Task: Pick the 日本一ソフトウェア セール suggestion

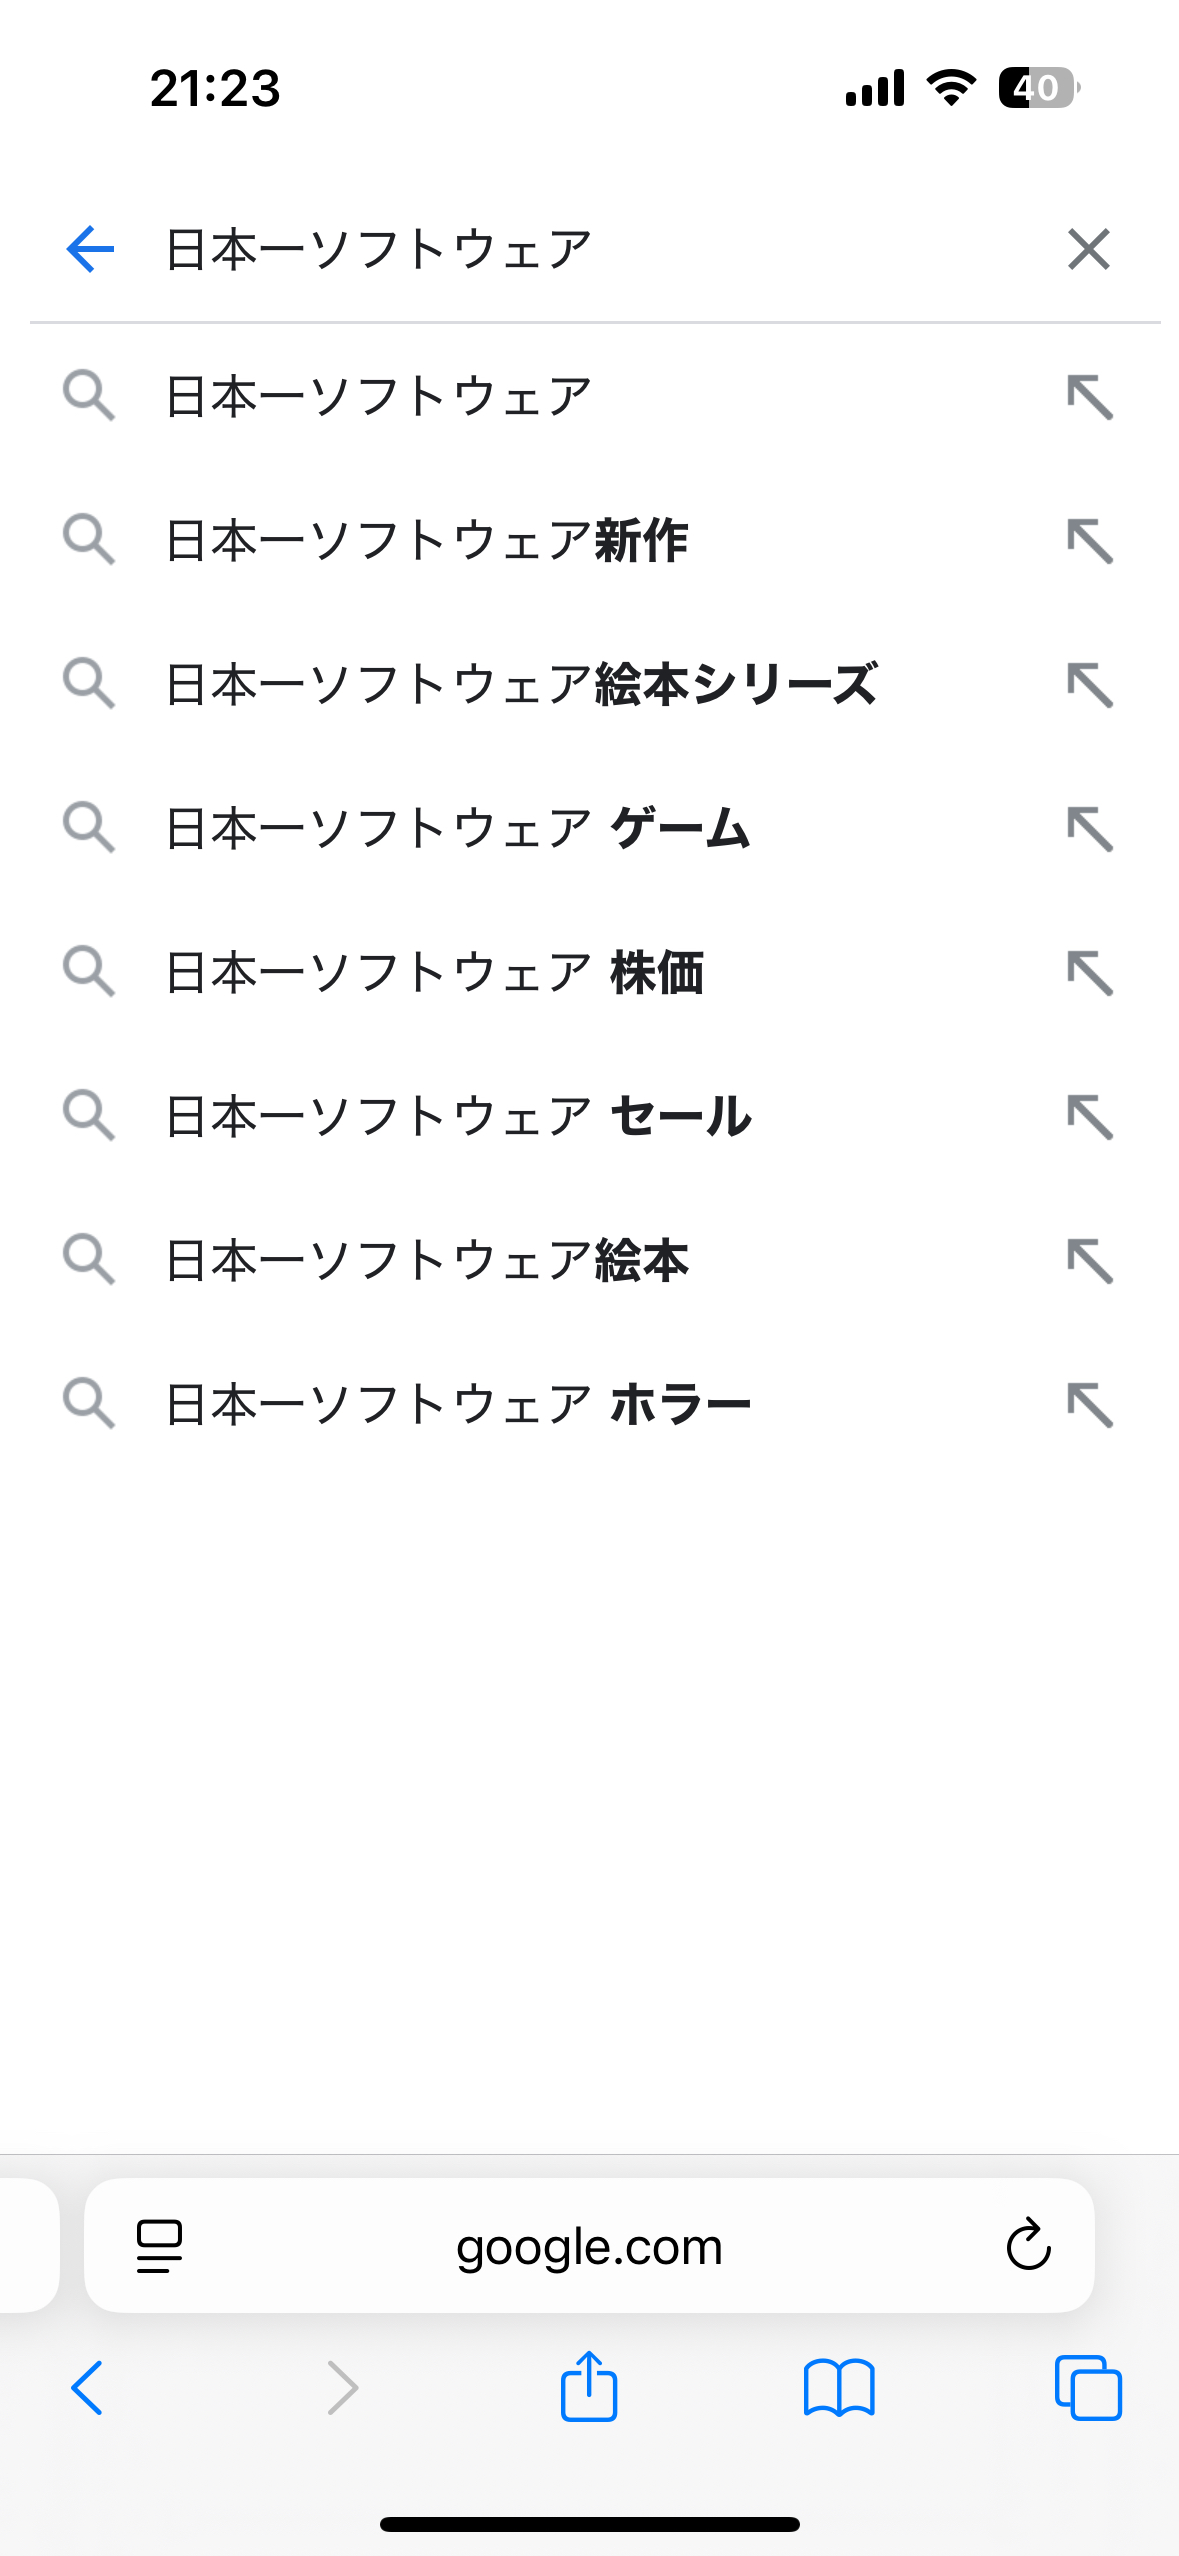Action: (458, 1117)
